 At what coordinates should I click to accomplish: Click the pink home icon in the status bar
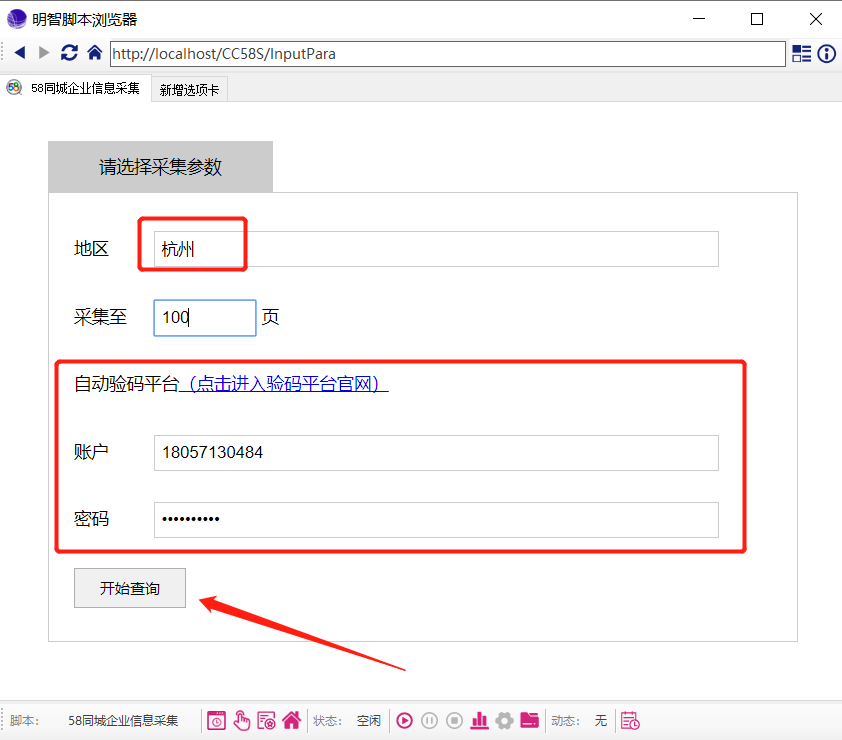click(292, 720)
